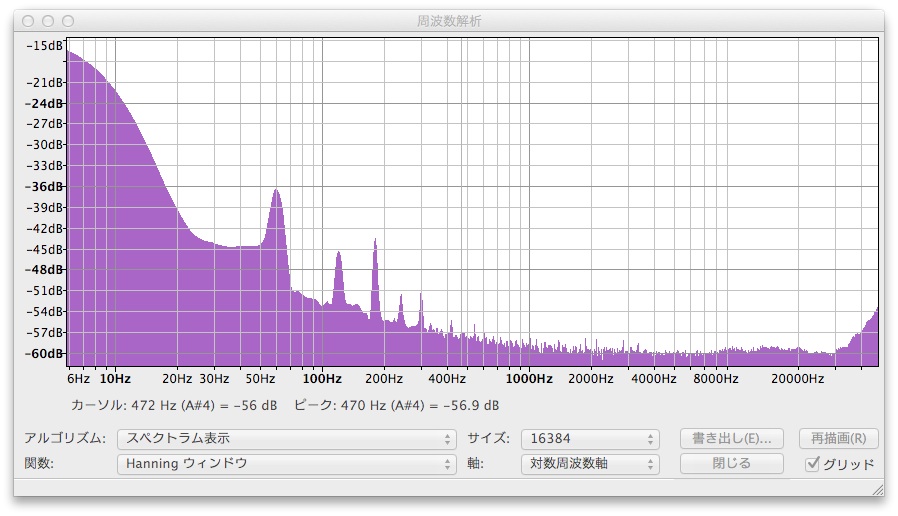Screen dimensions: 898x516
Task: Click the -60dB axis label
Action: pyautogui.click(x=45, y=353)
